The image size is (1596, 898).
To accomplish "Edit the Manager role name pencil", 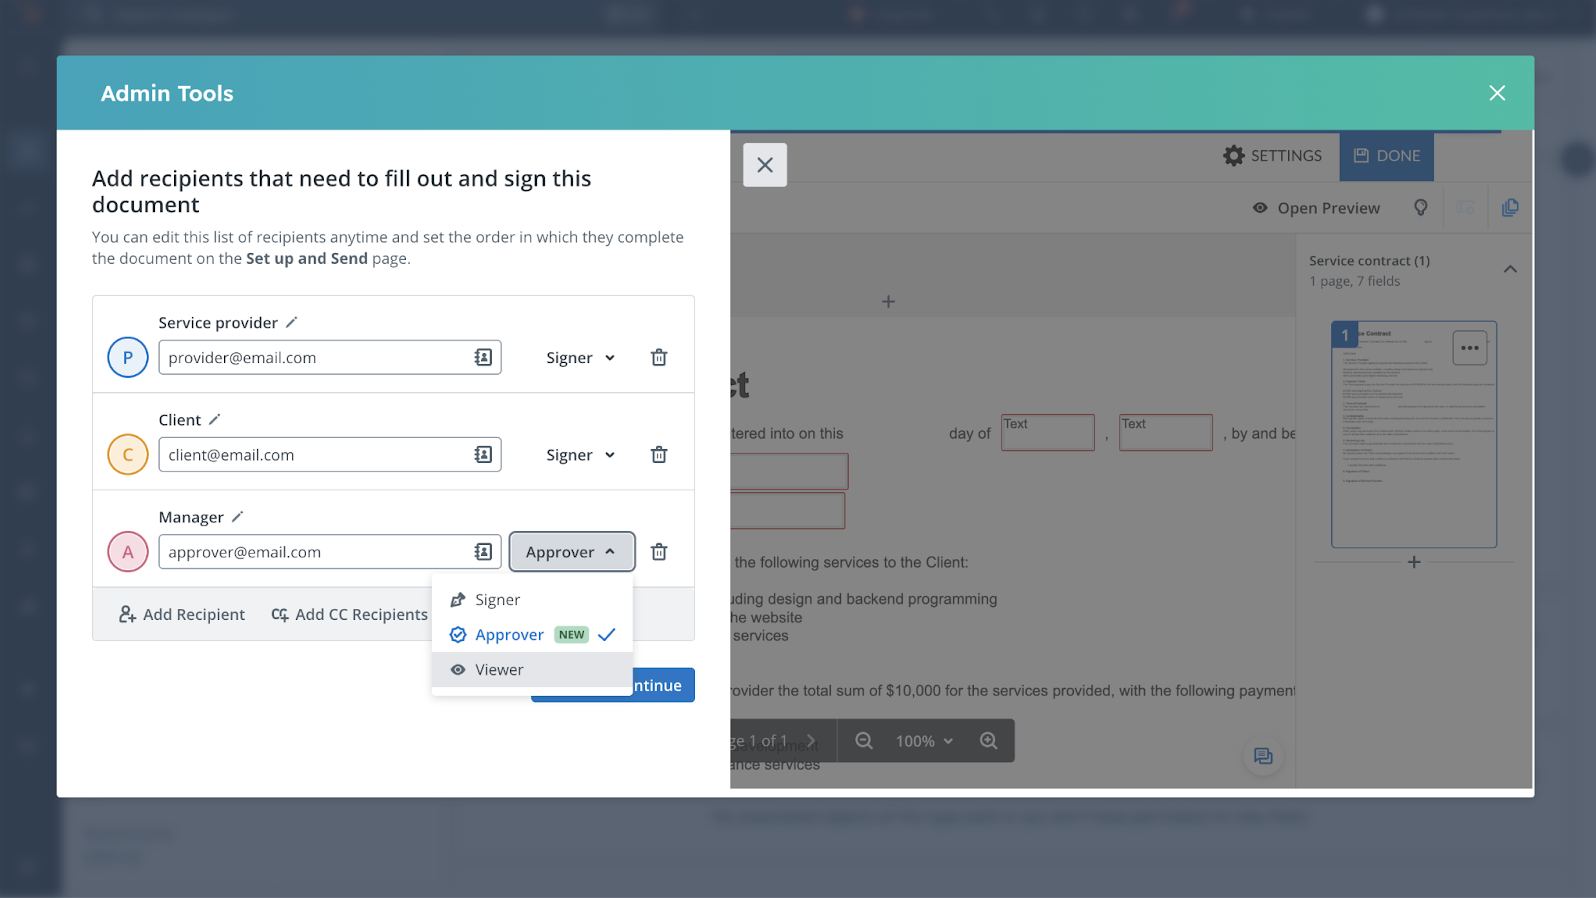I will click(237, 516).
